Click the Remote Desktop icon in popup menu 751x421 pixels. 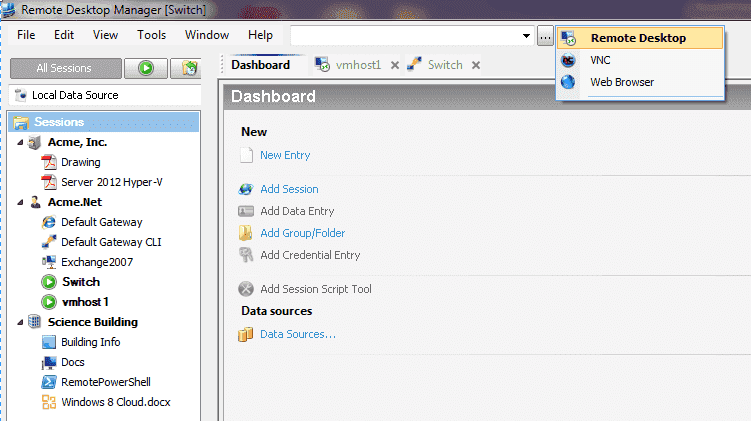(569, 38)
